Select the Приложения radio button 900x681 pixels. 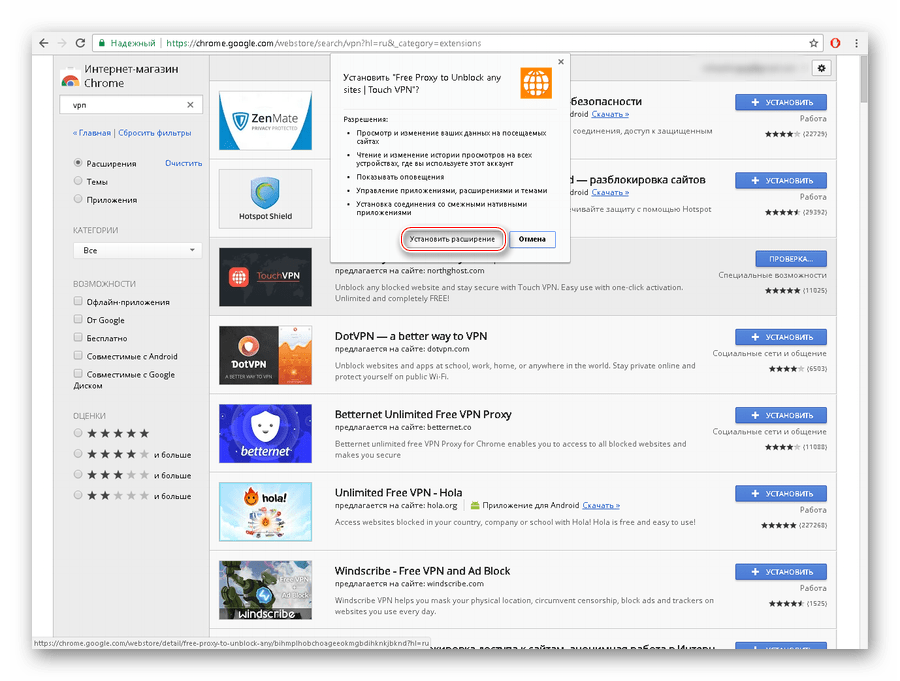[x=78, y=199]
